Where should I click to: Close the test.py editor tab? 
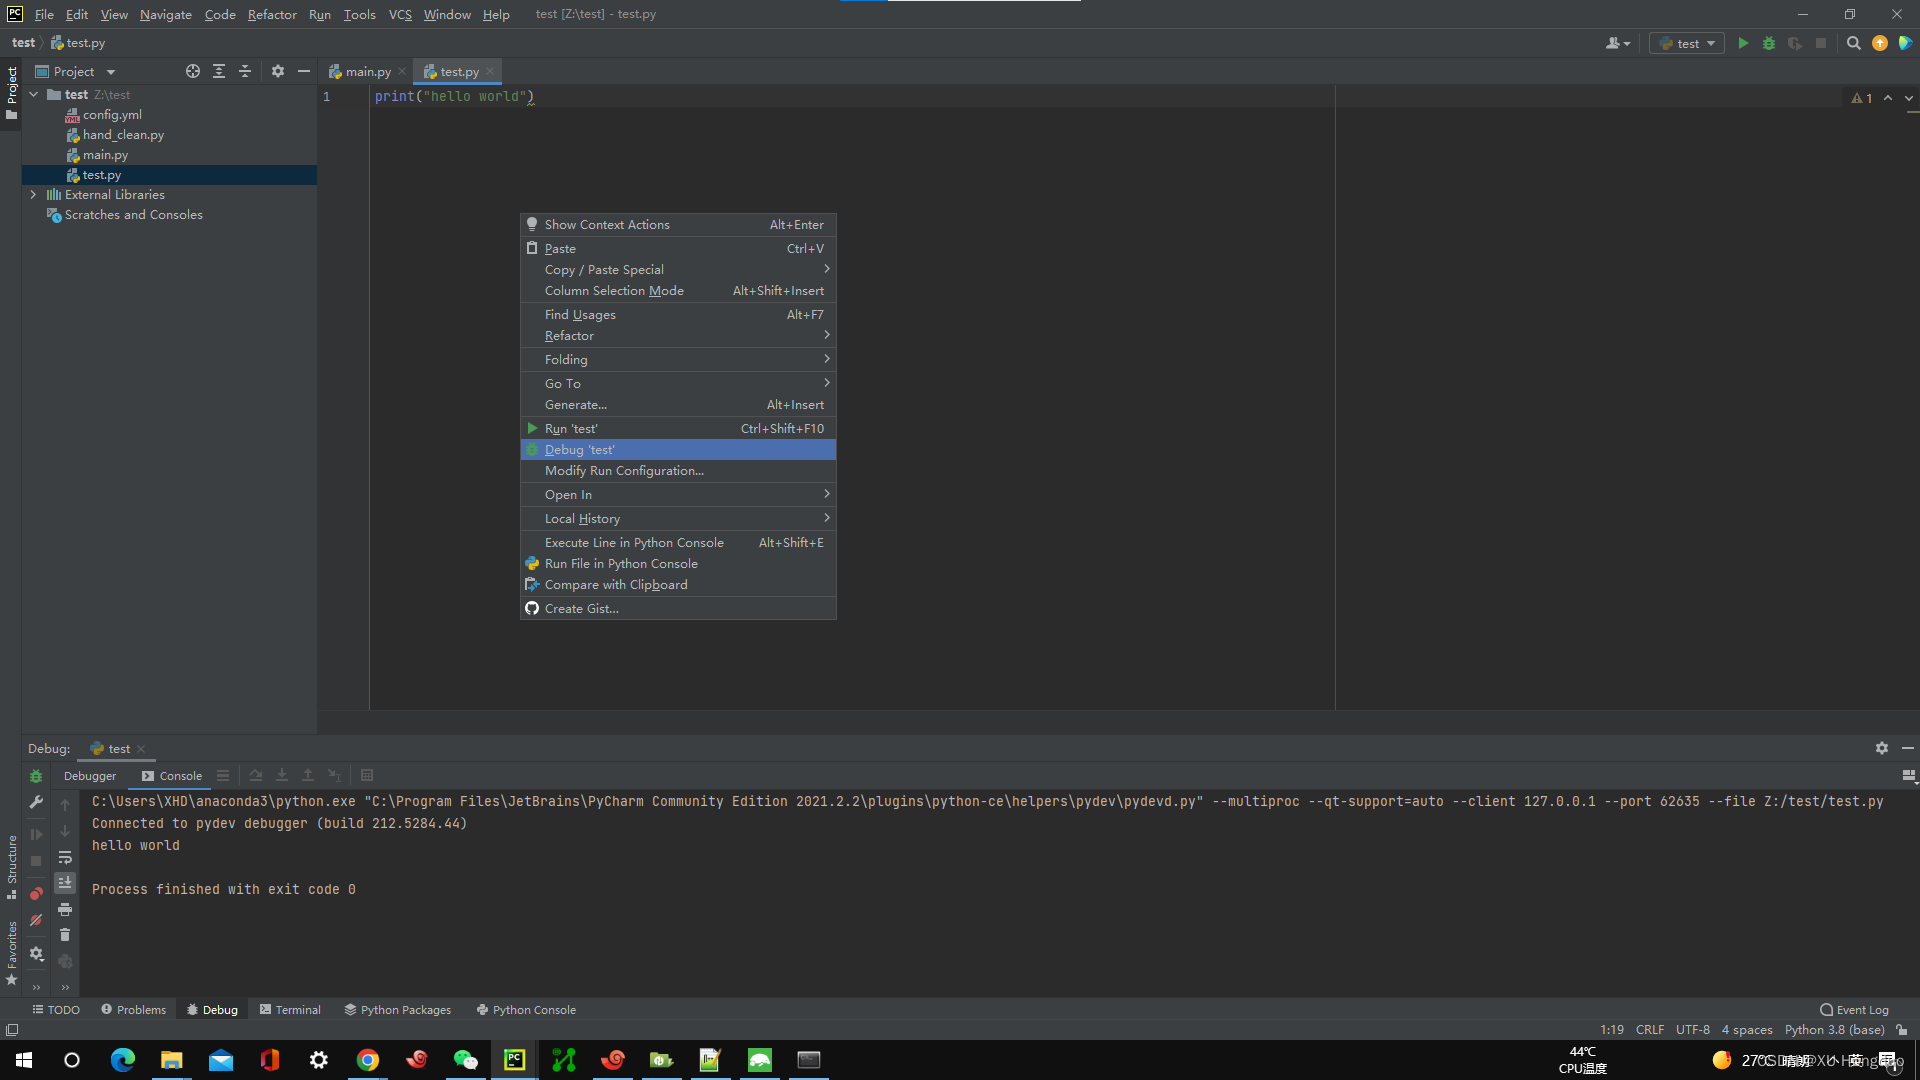pos(490,71)
